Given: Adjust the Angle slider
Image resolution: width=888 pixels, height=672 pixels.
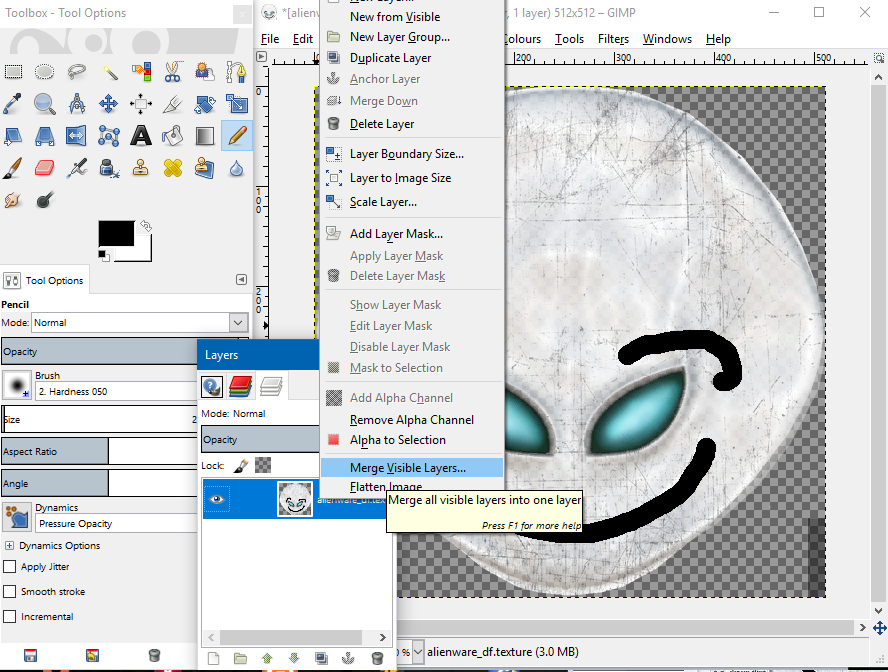Looking at the screenshot, I should tap(100, 484).
